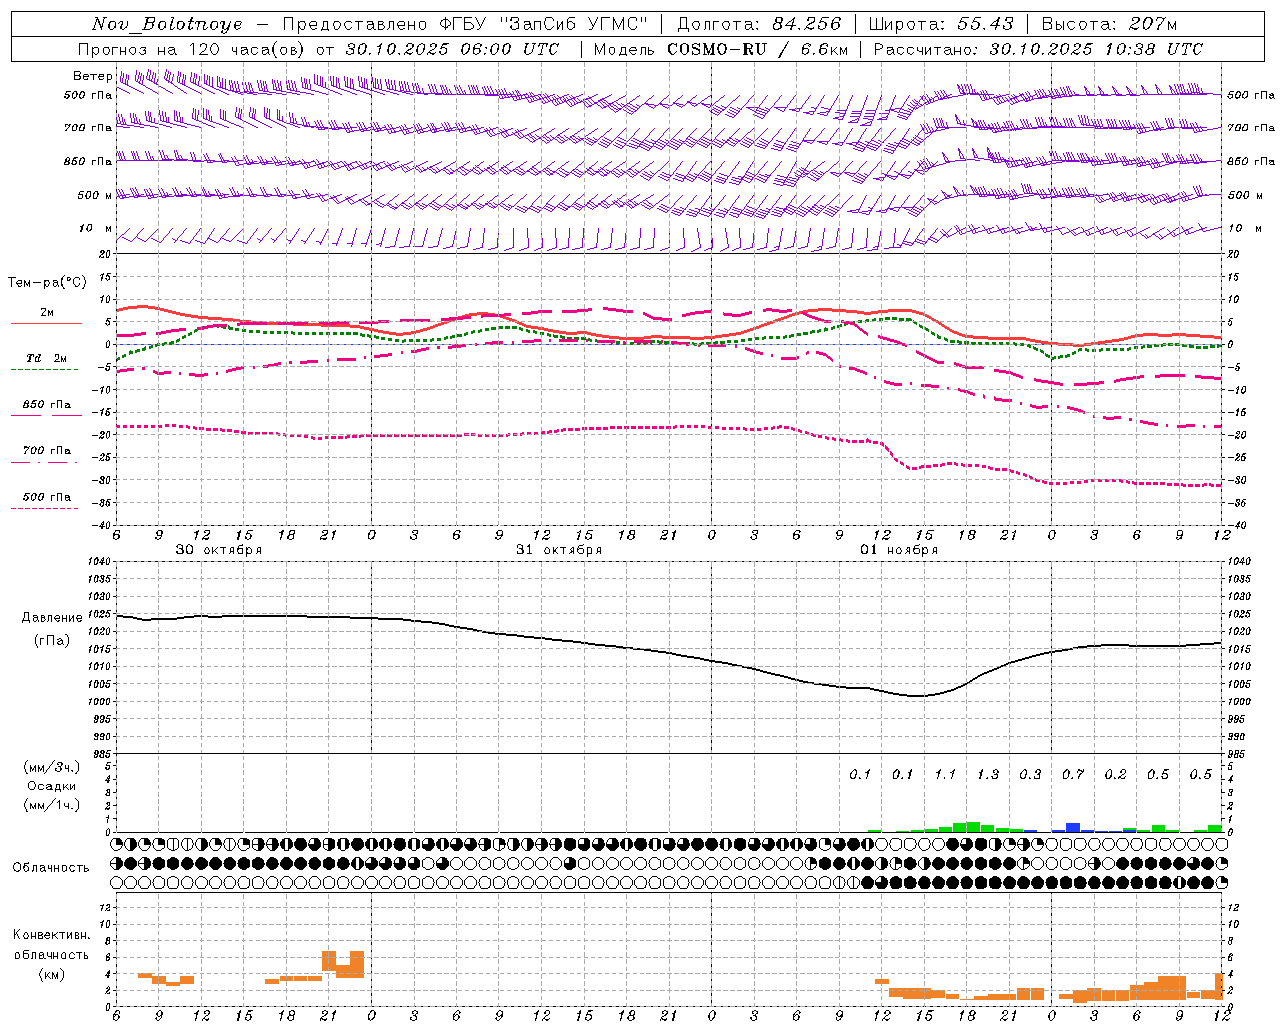Click the 'Долгота: 84.256' longitude value
1280x1024 pixels.
(760, 24)
